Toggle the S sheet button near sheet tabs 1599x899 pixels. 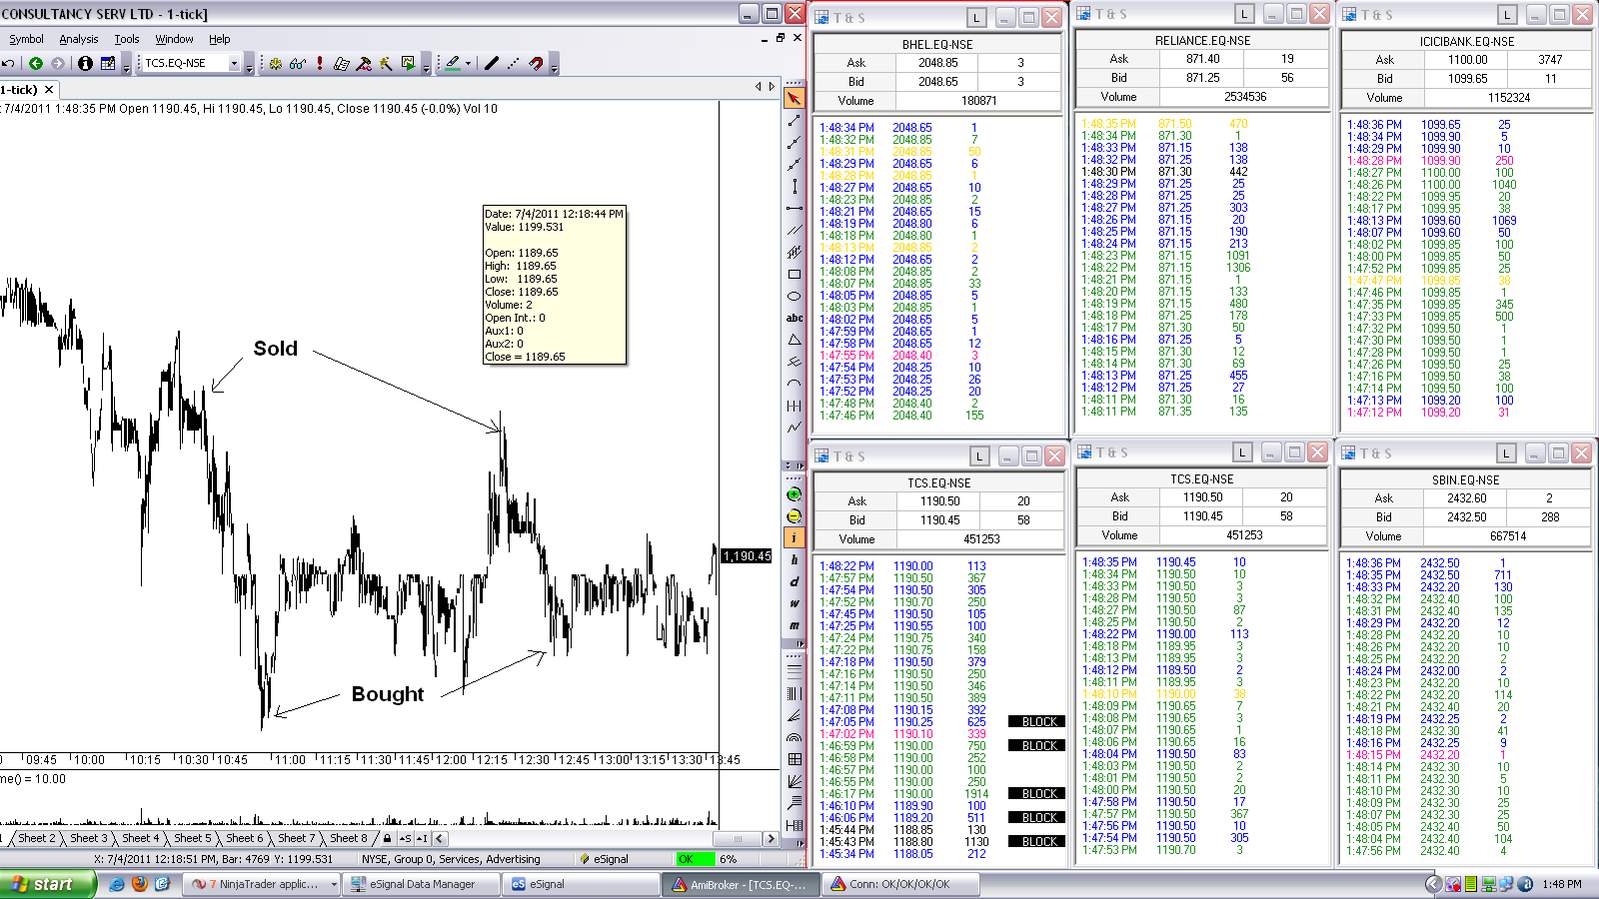point(405,839)
